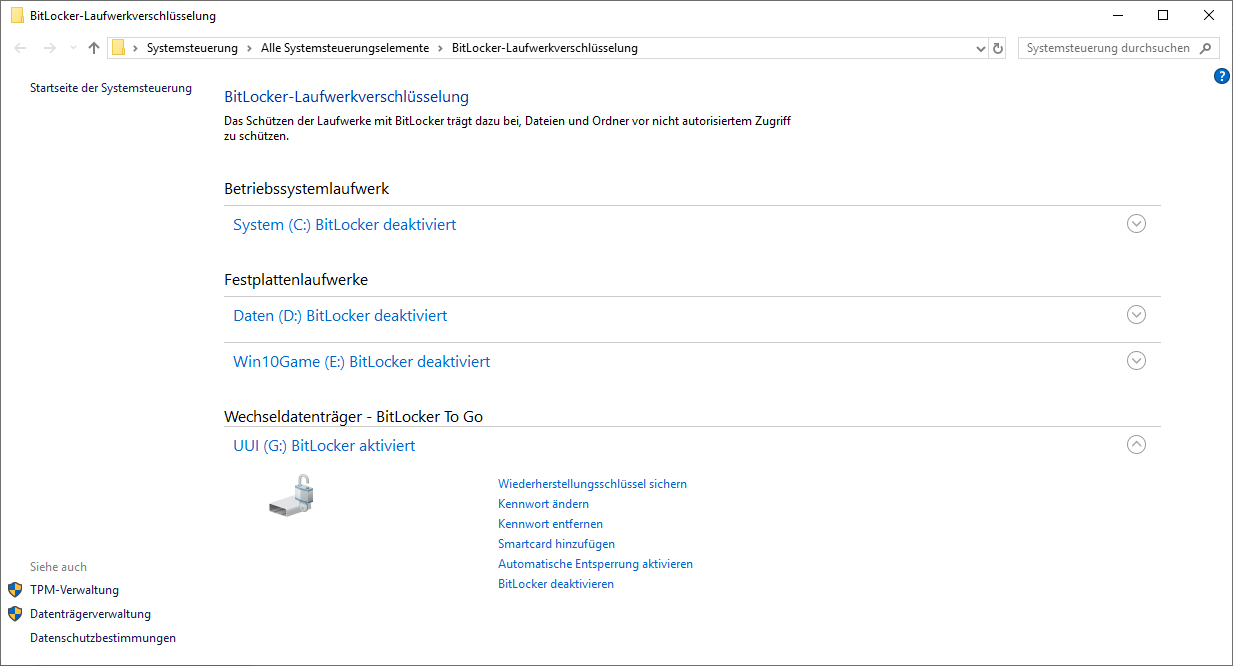Expand the Daten (D:) drive section
The width and height of the screenshot is (1233, 666).
(1136, 315)
